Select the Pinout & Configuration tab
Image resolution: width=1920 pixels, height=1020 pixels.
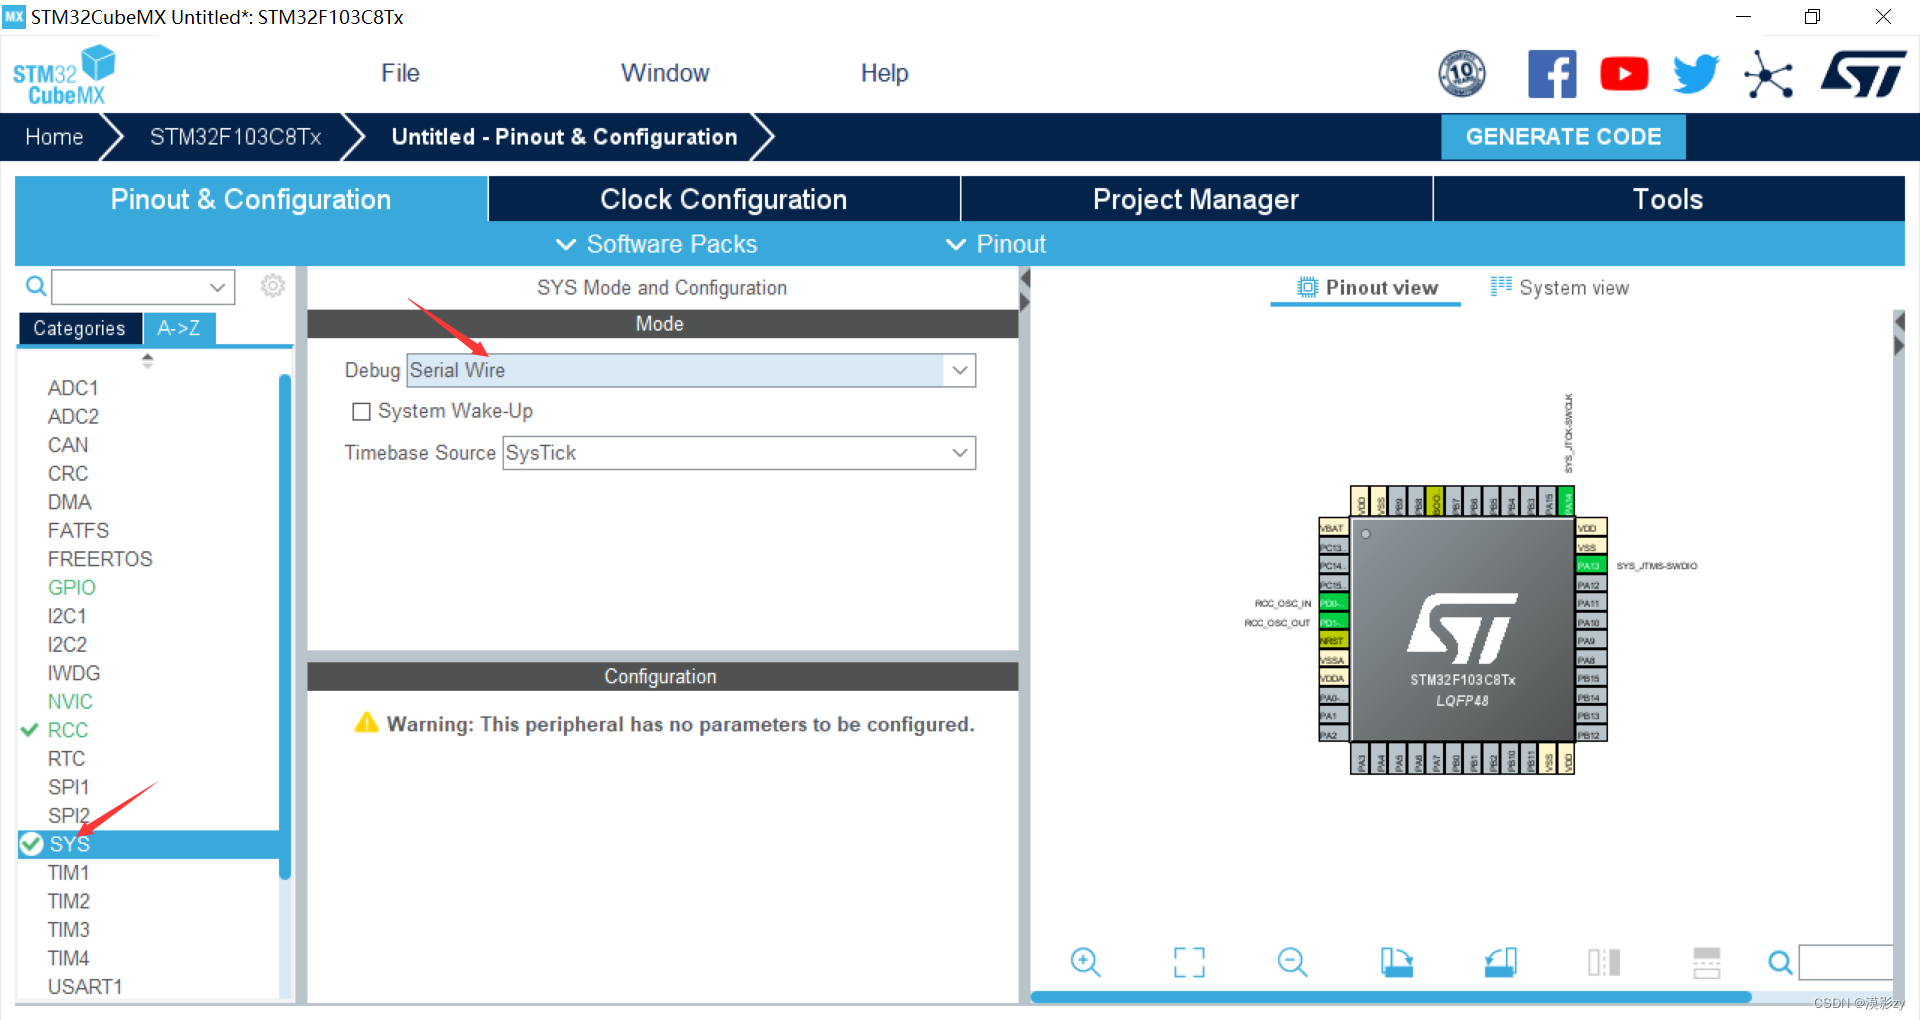tap(251, 199)
